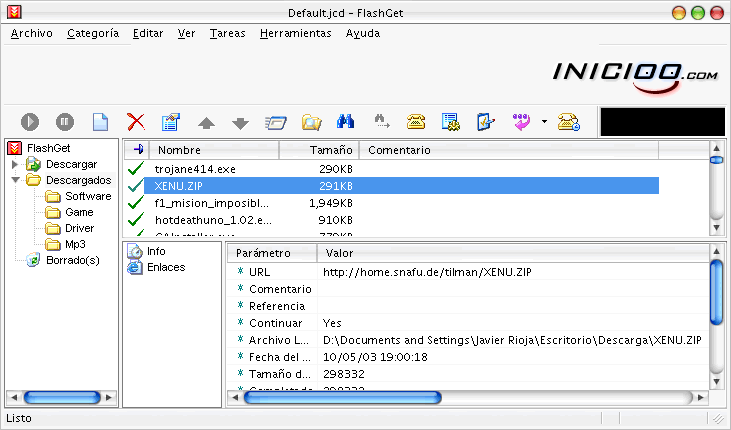Select the f1_mision_imposibl... download row

click(392, 203)
